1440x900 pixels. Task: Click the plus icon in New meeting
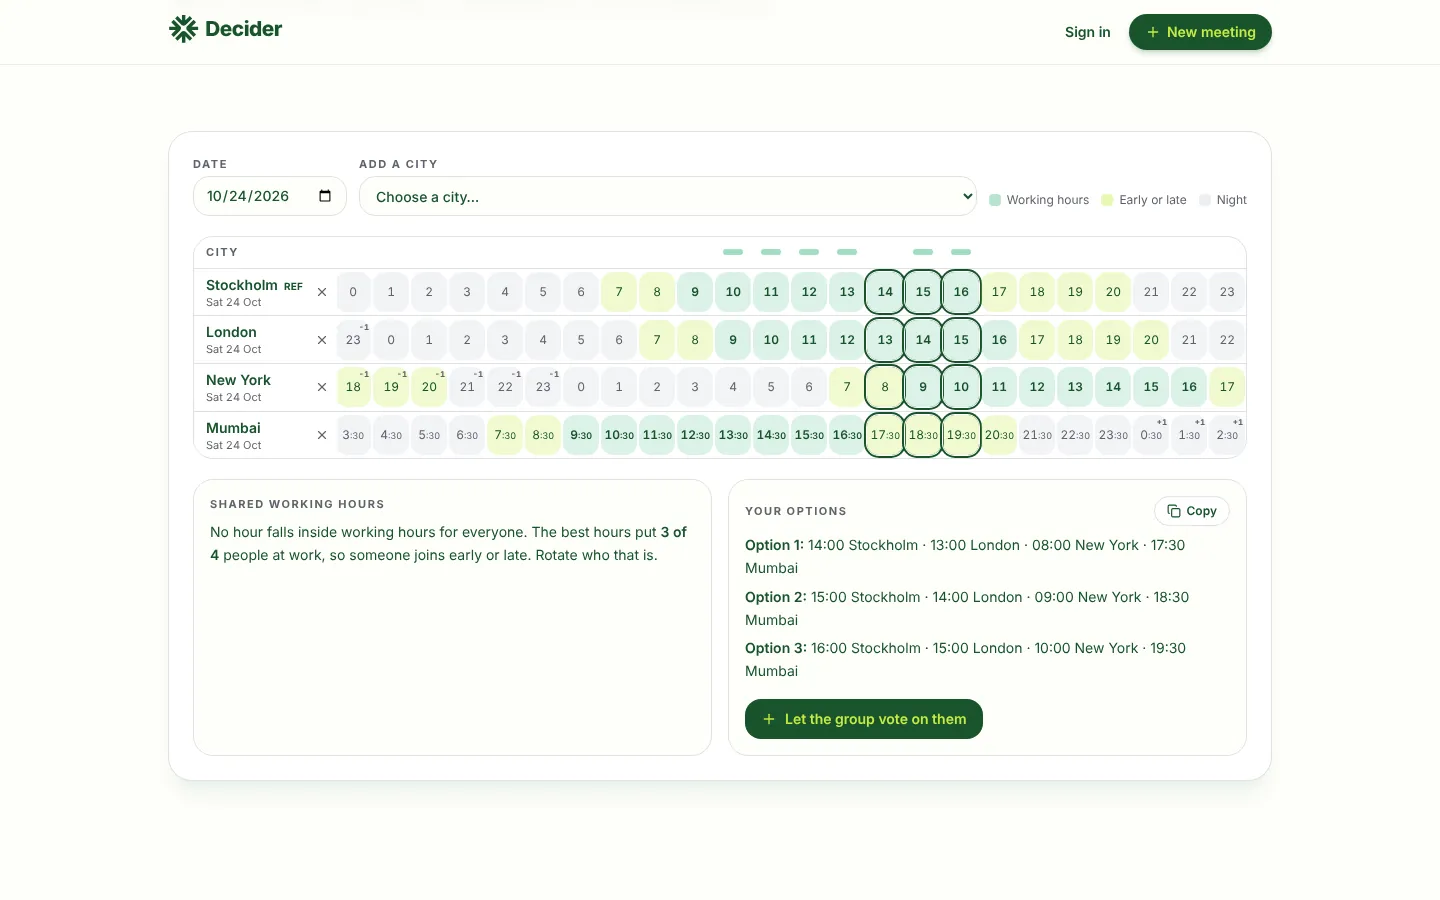1153,32
